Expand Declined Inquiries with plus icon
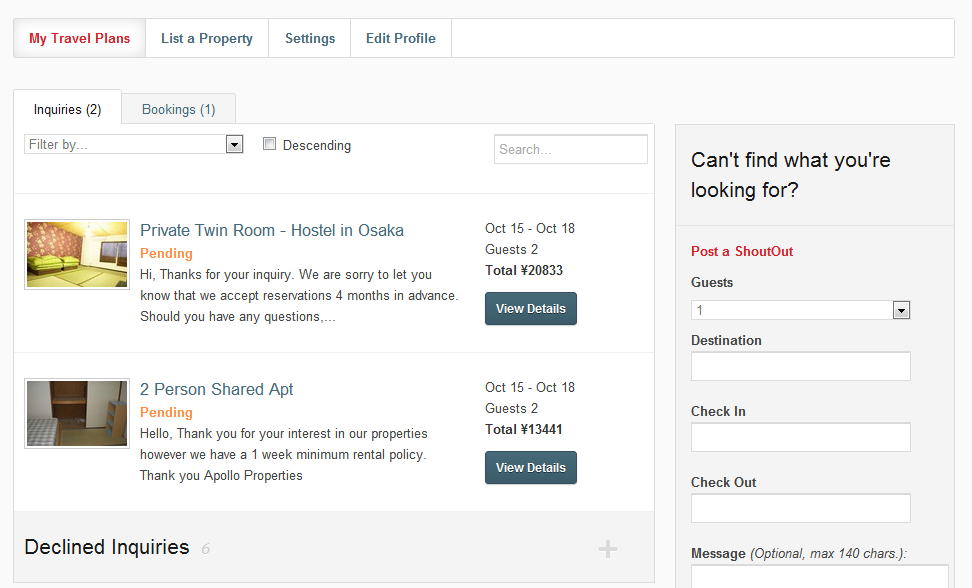Screen dimensions: 972x588 tap(608, 549)
